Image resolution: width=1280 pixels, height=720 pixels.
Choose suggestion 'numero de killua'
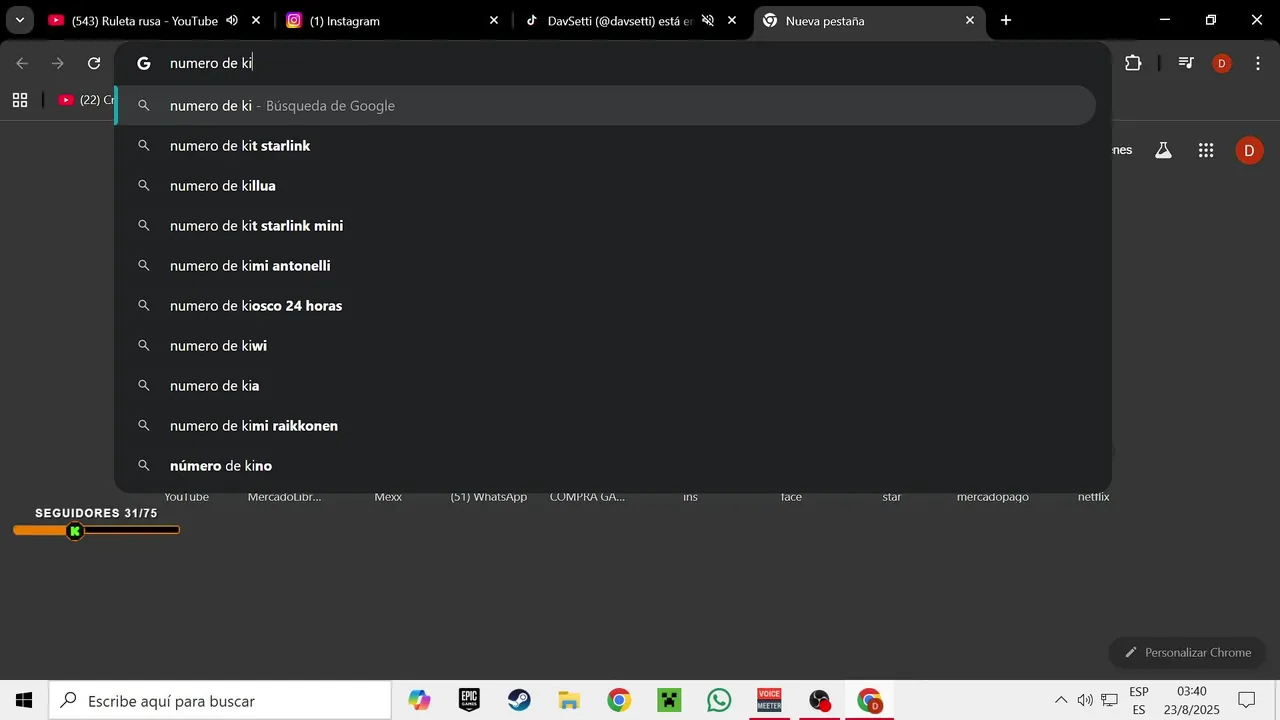[x=606, y=186]
